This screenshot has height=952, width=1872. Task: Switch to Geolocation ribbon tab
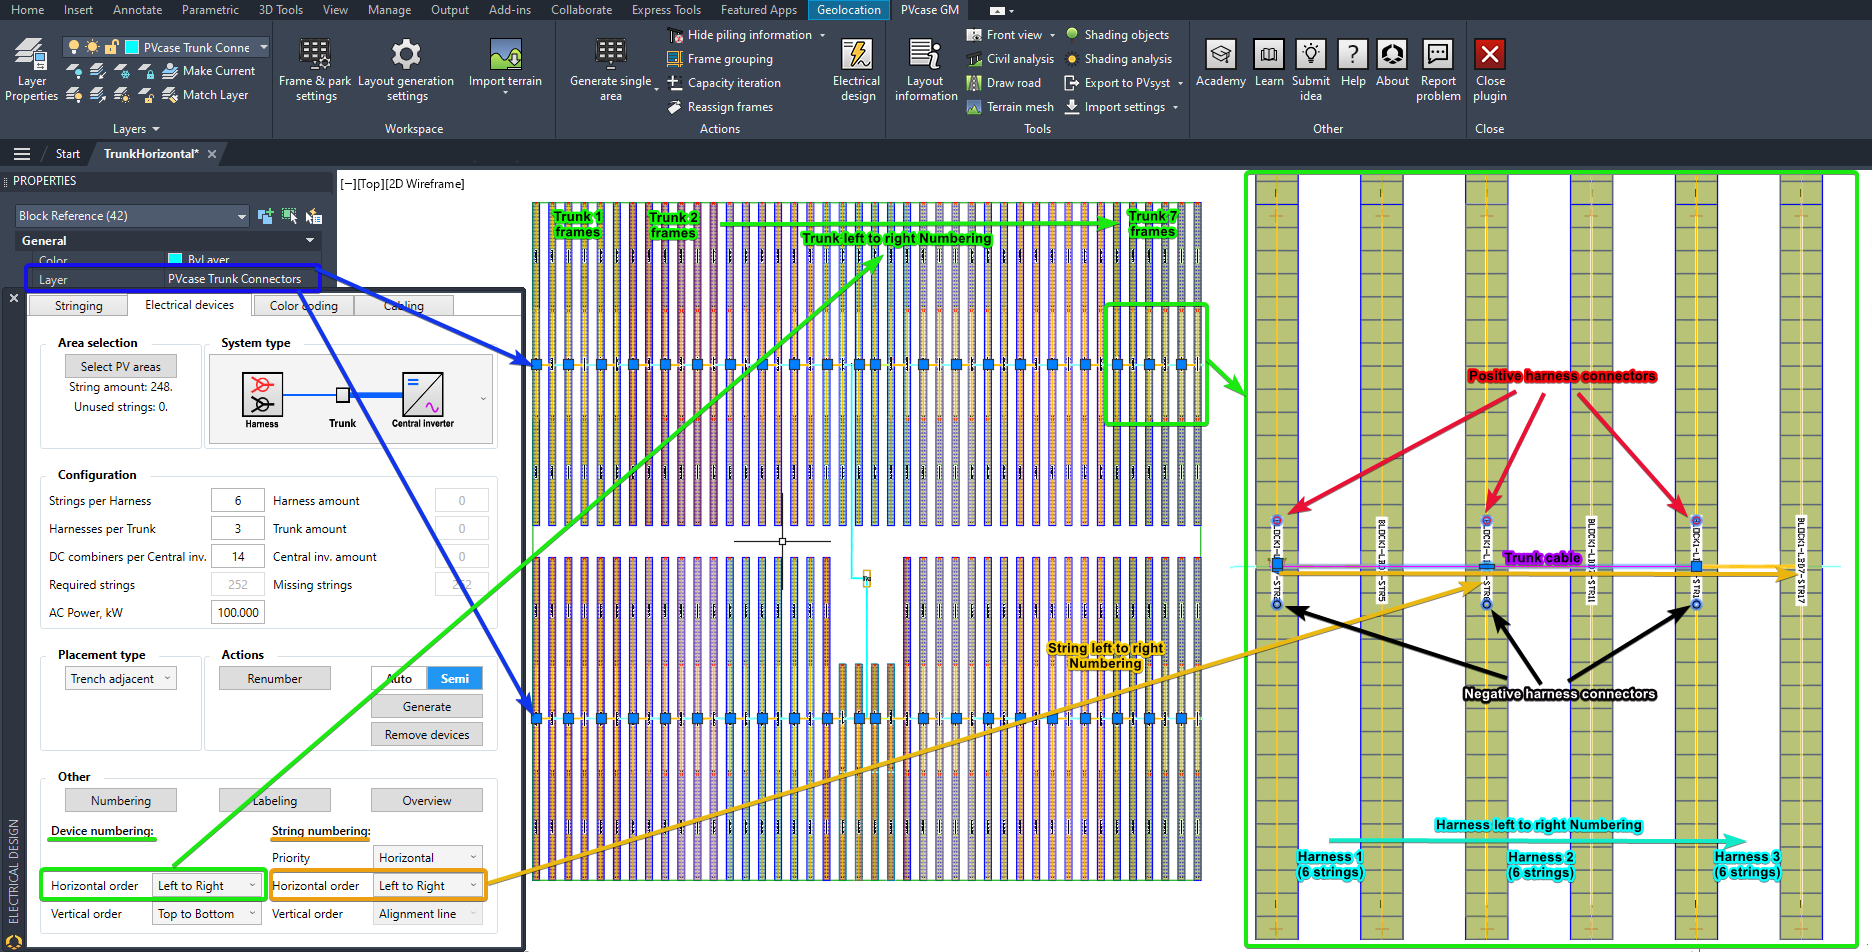[849, 10]
